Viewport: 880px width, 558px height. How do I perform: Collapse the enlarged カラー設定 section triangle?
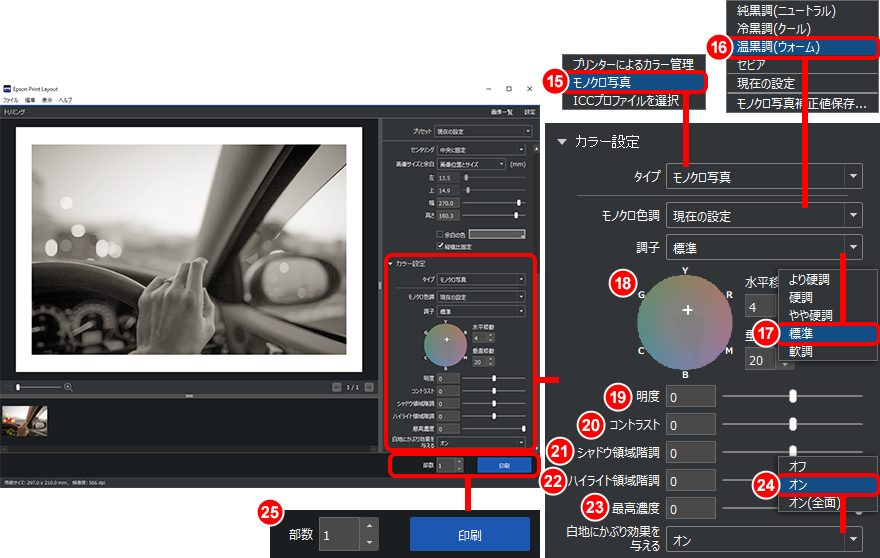click(562, 142)
